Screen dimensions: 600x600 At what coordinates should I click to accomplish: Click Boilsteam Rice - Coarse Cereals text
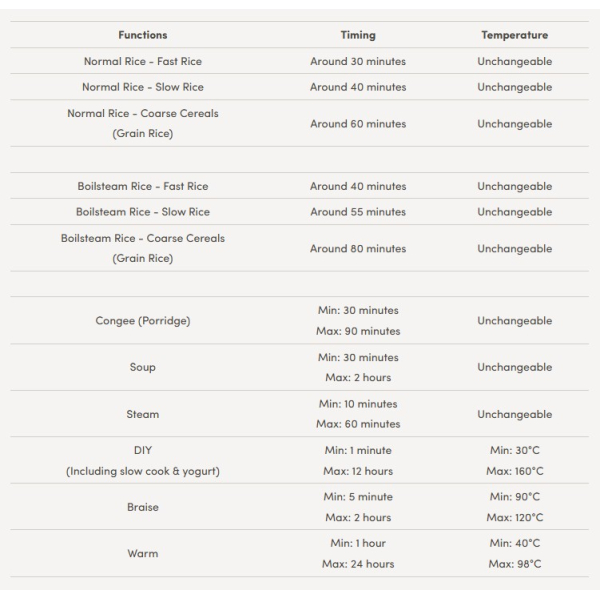143,238
